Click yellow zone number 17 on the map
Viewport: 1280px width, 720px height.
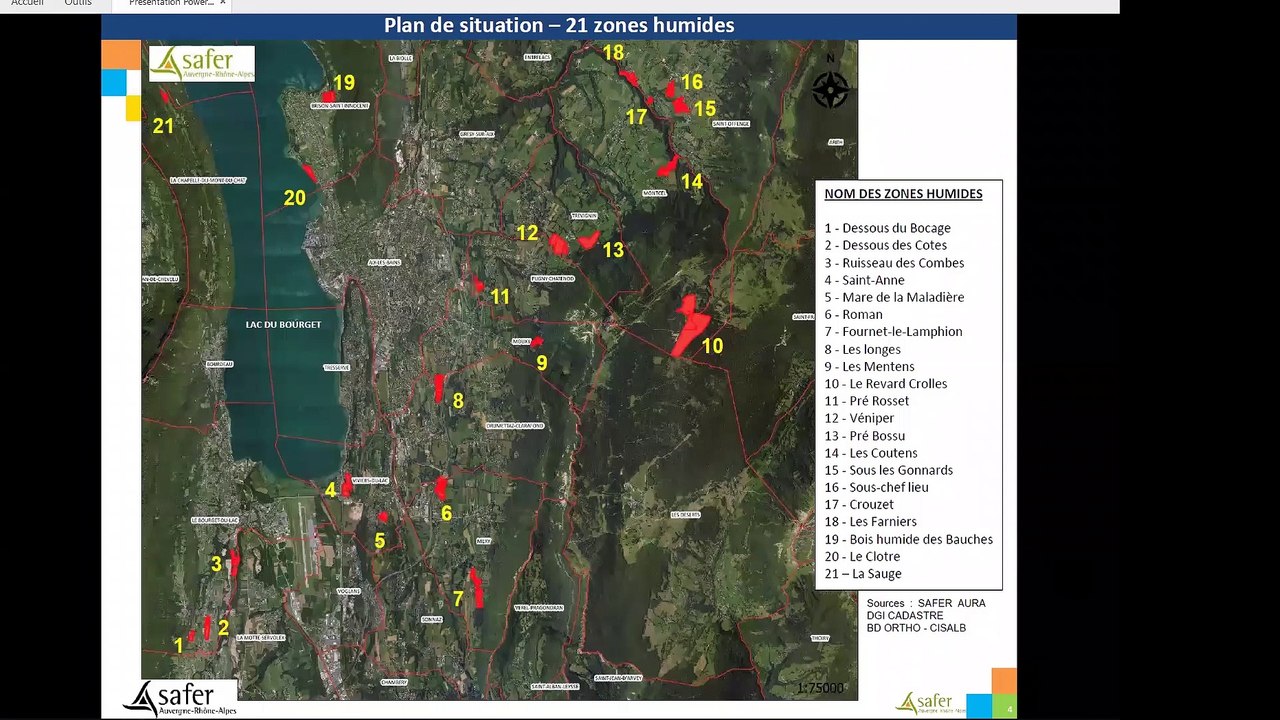[637, 117]
